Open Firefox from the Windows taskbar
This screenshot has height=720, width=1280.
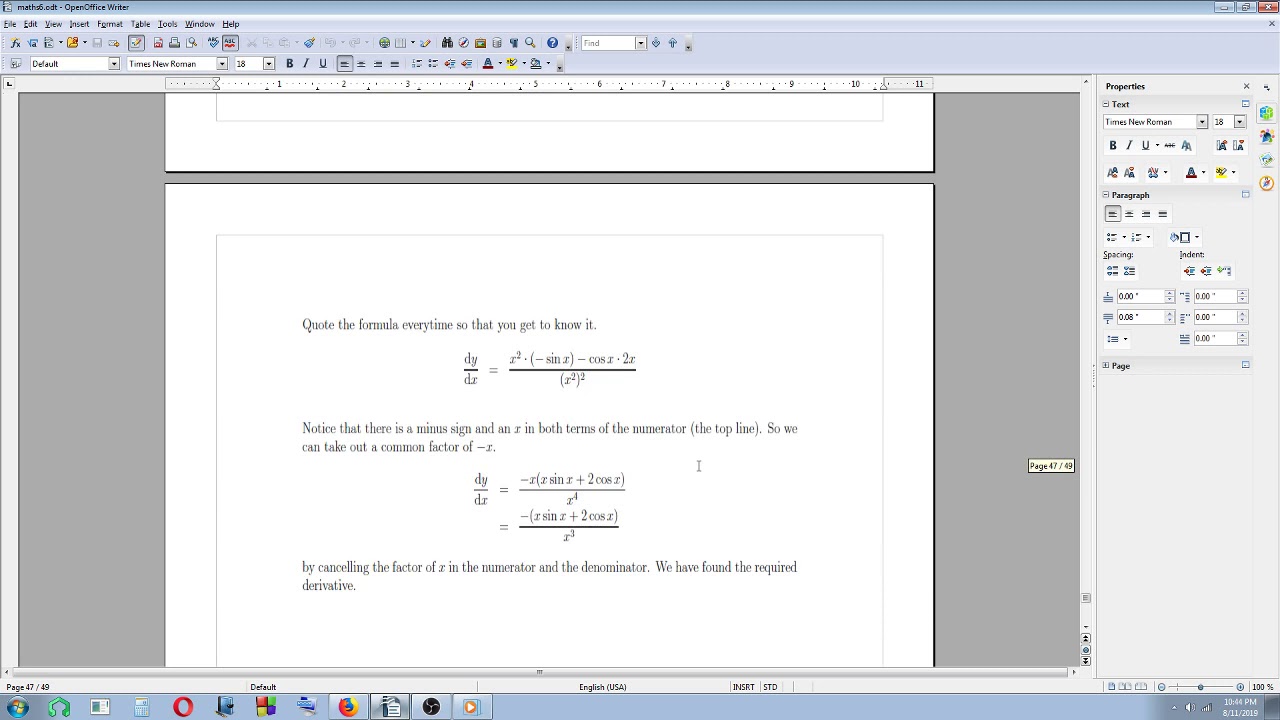pyautogui.click(x=347, y=708)
